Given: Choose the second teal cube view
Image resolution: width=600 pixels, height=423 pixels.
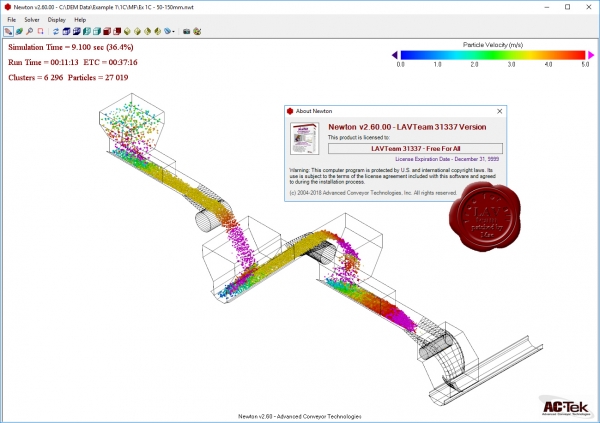Looking at the screenshot, I should point(97,31).
